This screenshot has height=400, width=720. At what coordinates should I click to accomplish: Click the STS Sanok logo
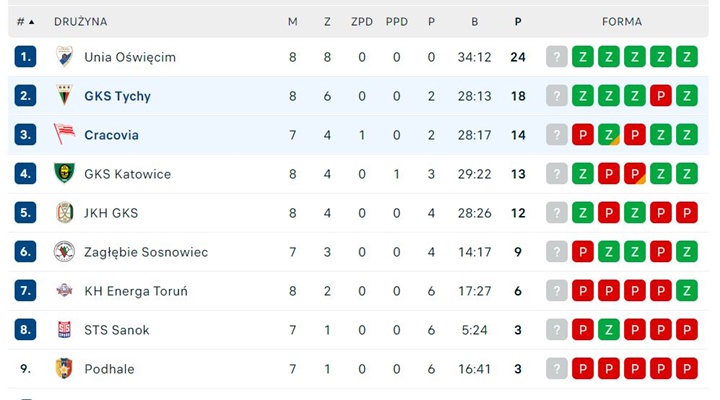point(64,330)
